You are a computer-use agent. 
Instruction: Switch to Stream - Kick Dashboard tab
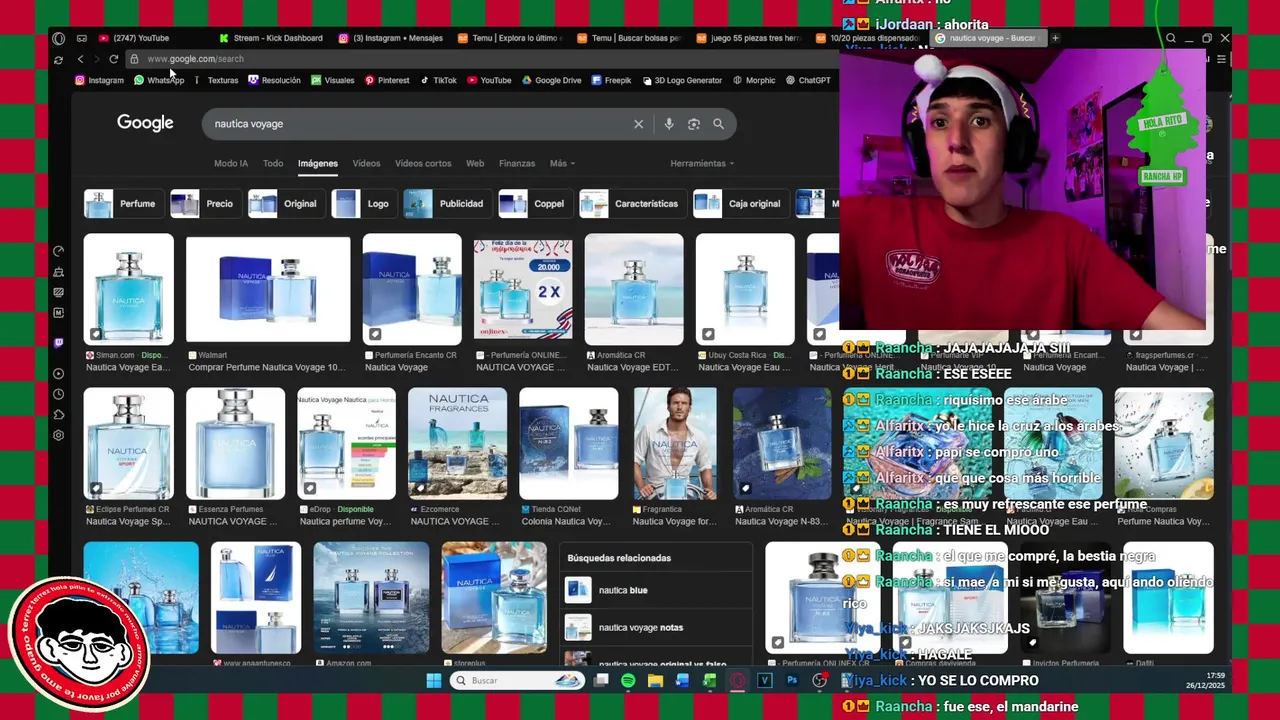tap(270, 38)
